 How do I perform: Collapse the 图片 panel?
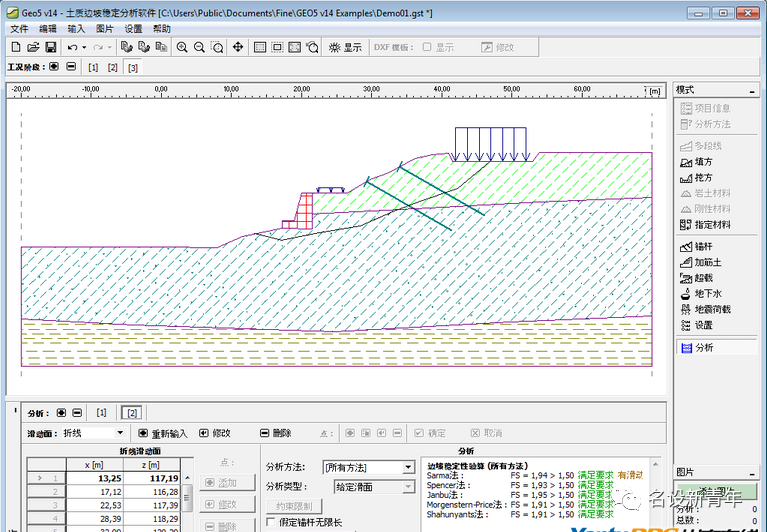tap(752, 474)
